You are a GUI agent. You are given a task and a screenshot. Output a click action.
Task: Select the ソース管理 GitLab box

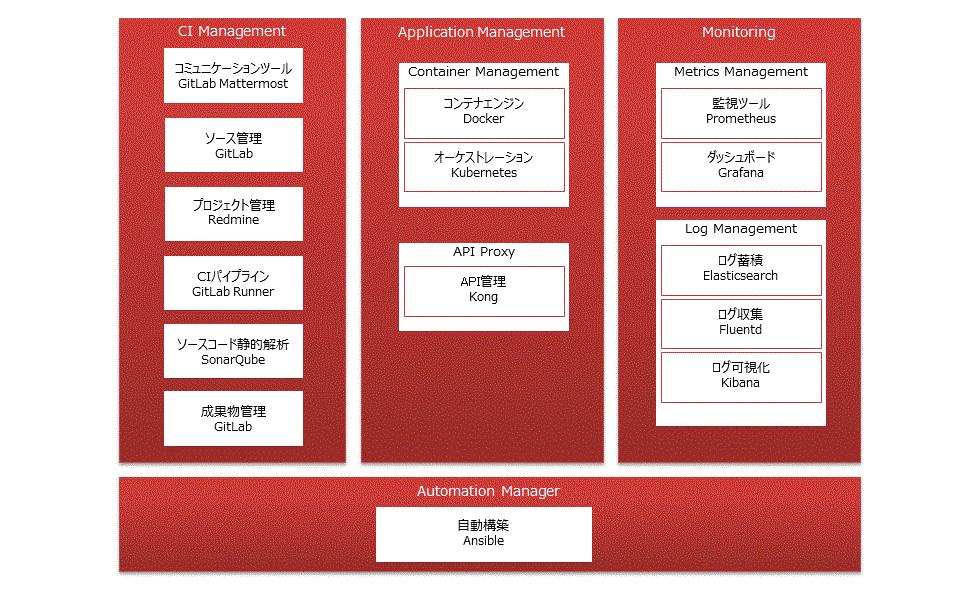pyautogui.click(x=233, y=145)
